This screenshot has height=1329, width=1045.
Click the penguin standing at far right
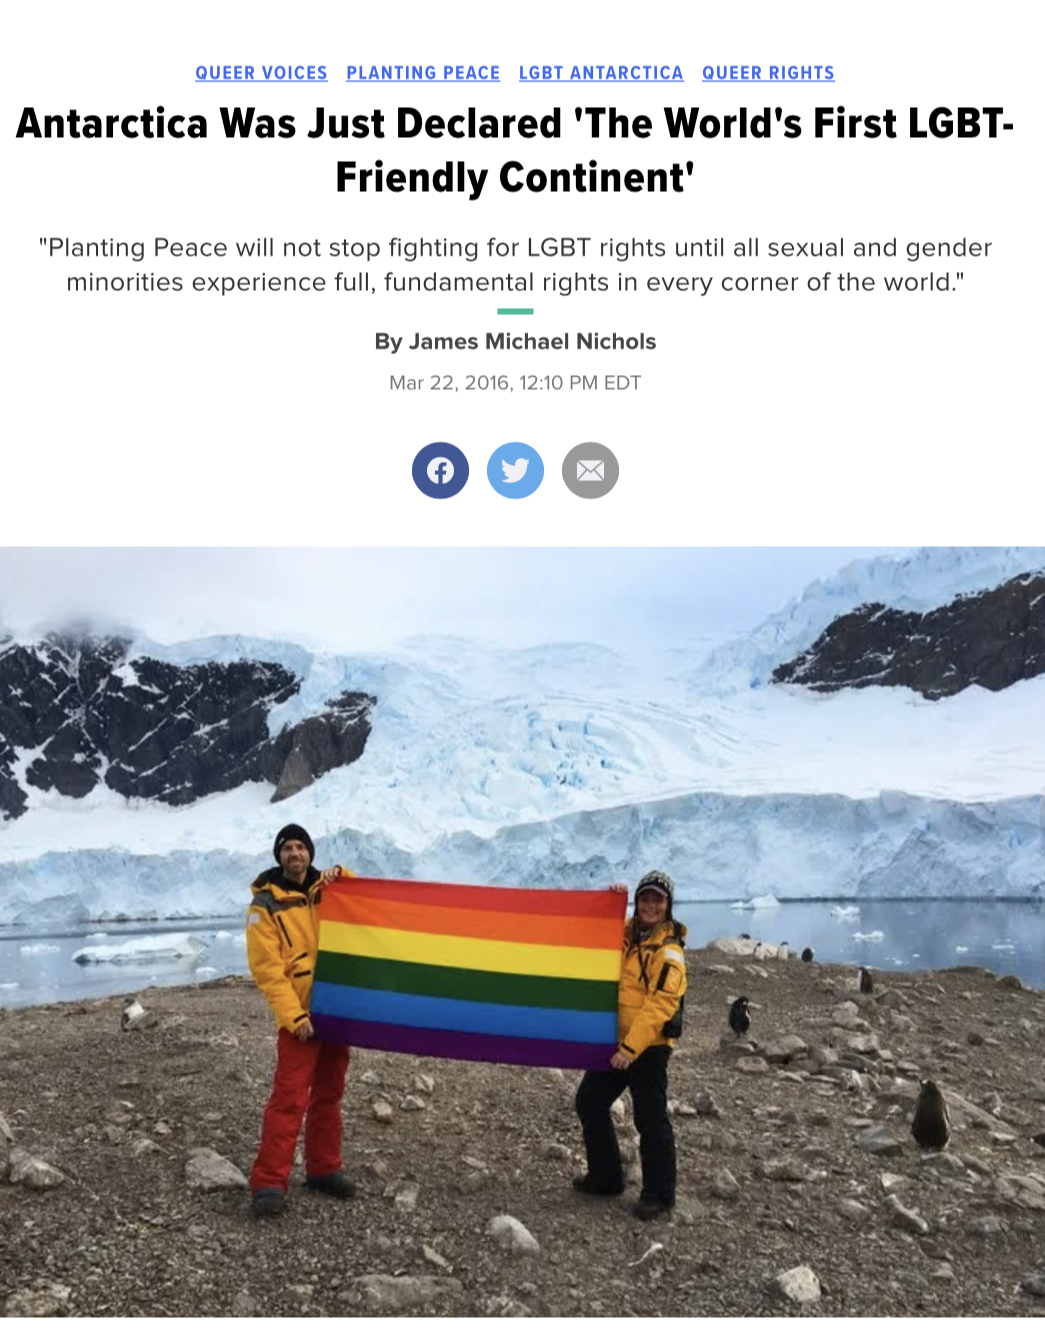point(930,1115)
